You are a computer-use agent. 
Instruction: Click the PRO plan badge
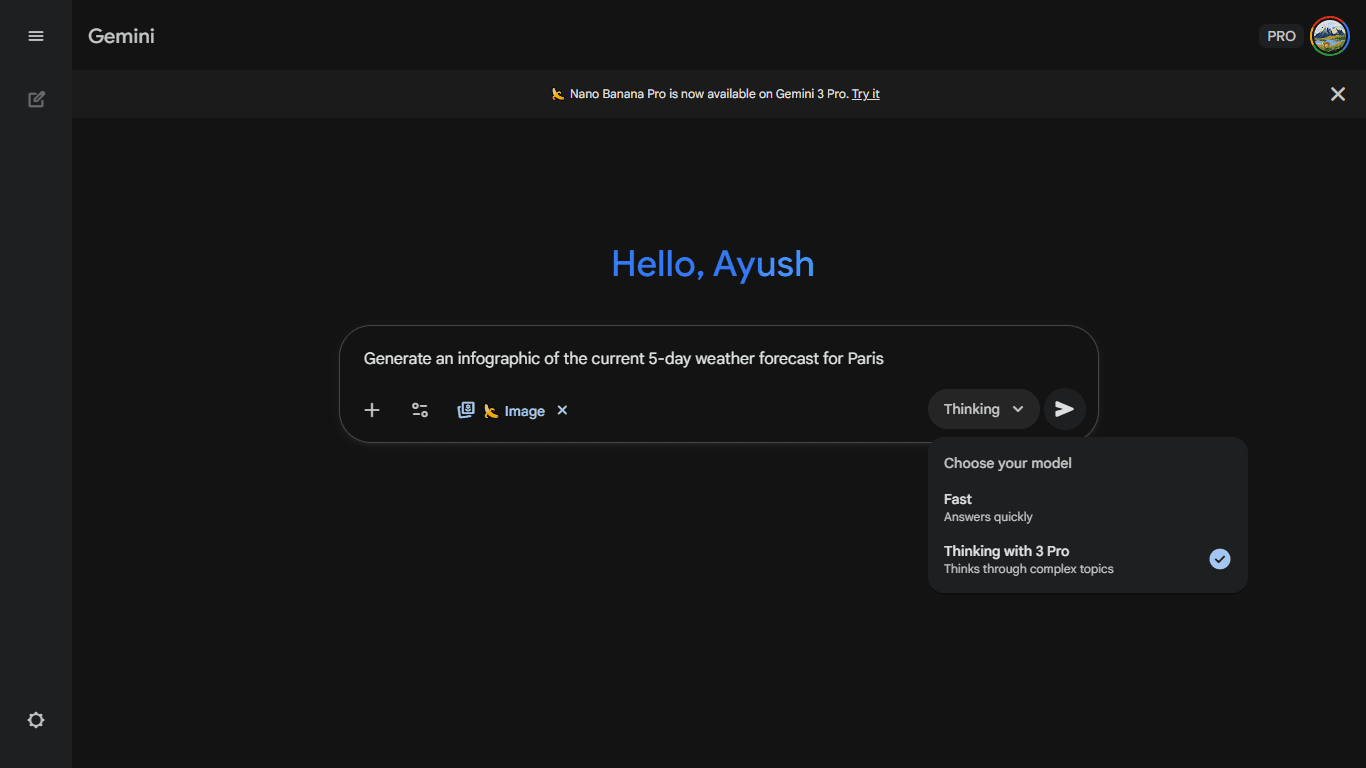click(1281, 36)
